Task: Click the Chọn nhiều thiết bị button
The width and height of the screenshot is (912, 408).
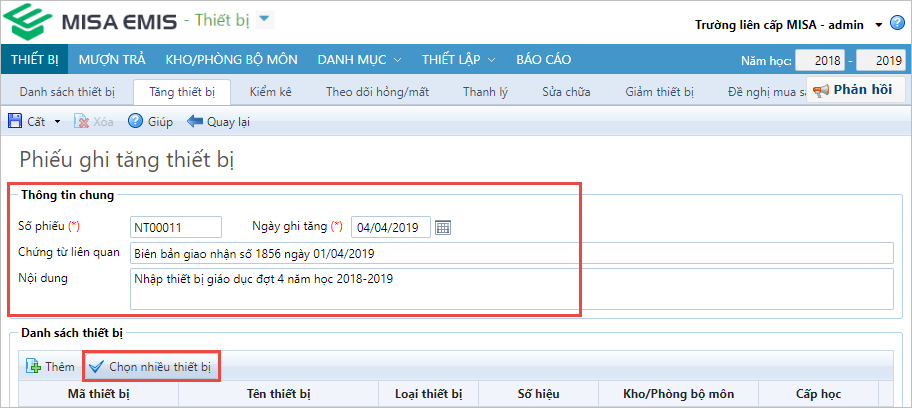Action: [151, 367]
